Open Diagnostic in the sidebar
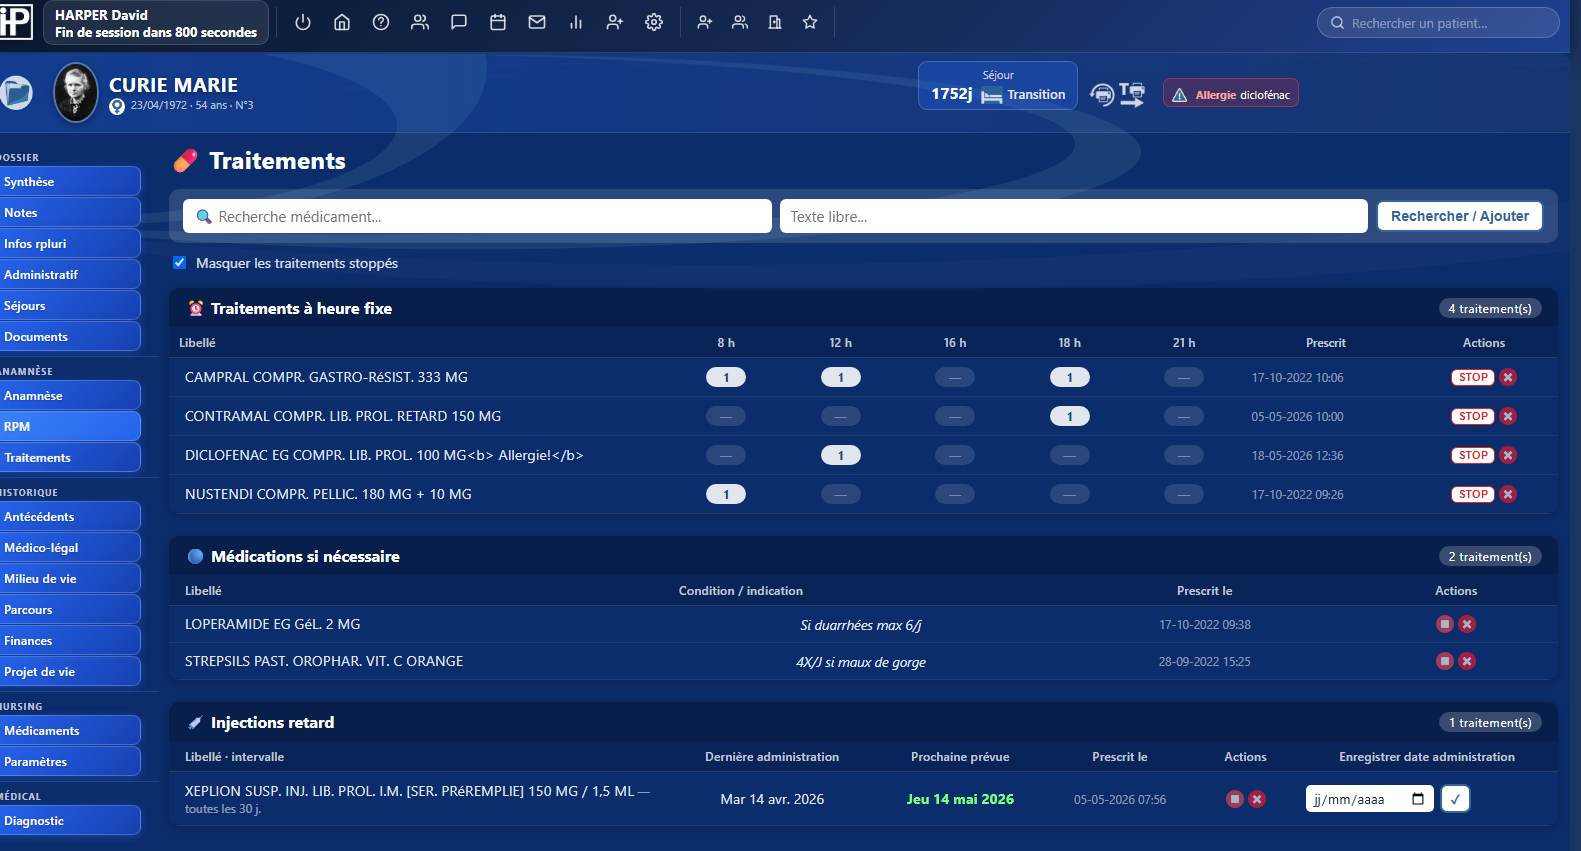The height and width of the screenshot is (851, 1581). pos(69,821)
